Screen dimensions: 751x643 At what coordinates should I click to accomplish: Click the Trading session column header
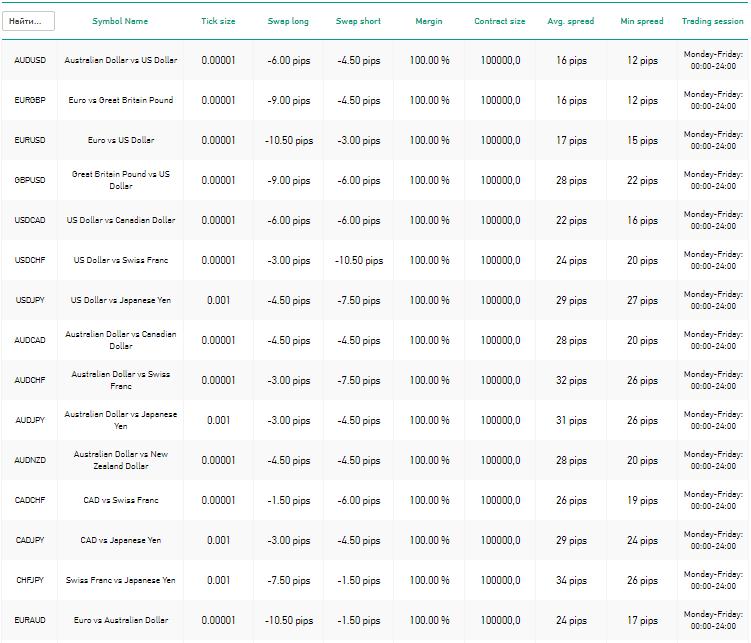[713, 21]
